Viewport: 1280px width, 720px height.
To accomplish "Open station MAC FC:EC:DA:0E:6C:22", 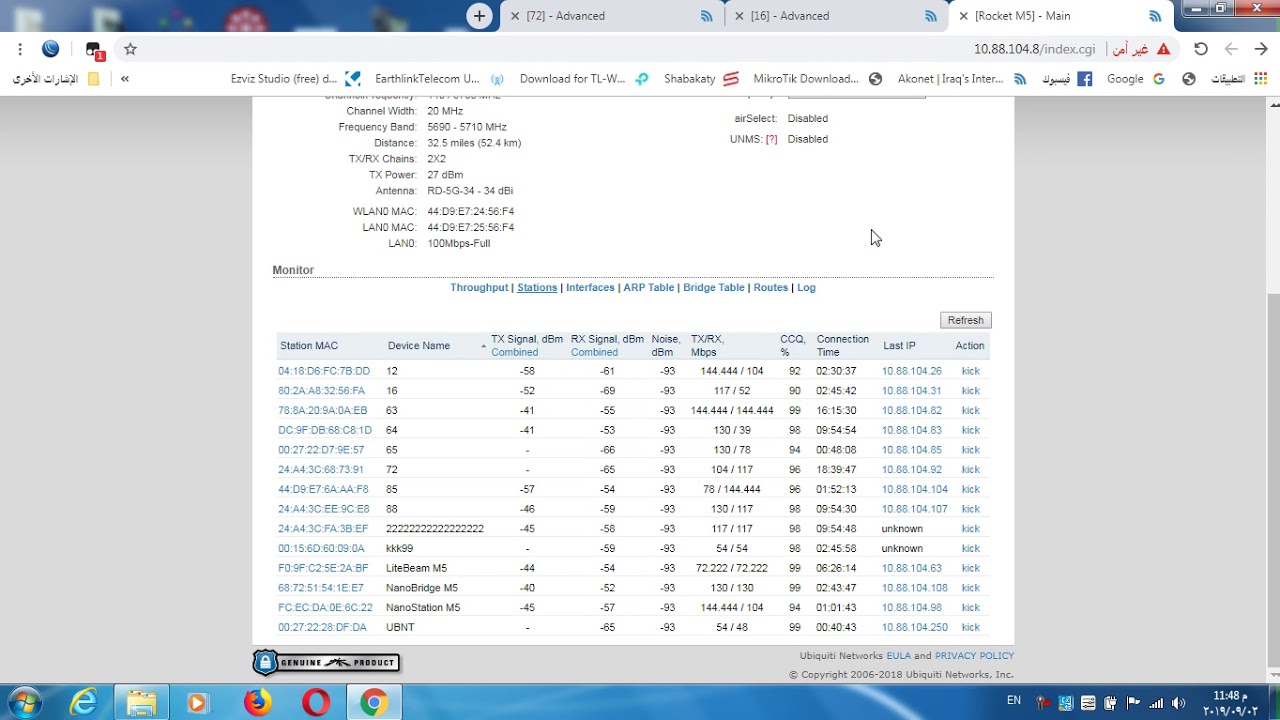I will (325, 608).
